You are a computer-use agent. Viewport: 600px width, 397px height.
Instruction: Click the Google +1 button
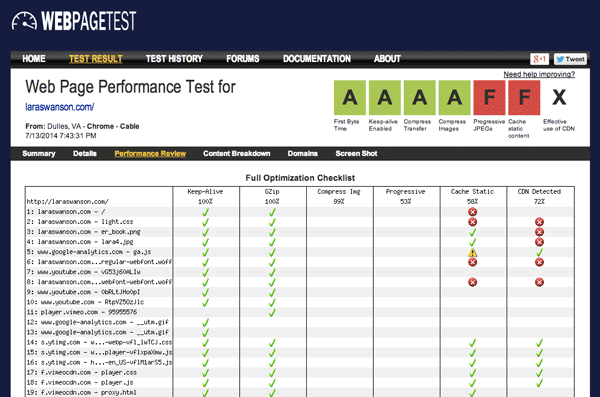(540, 59)
